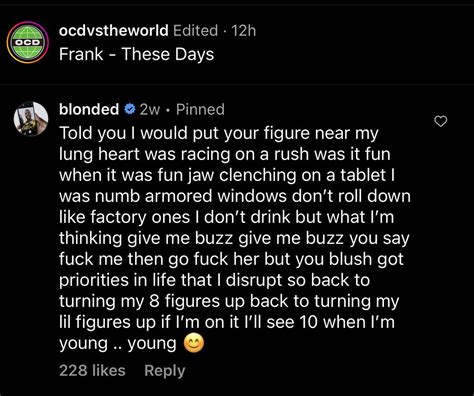Tap the smiling emoji ending the comment
Screen dimensions: 474x396
[194, 344]
